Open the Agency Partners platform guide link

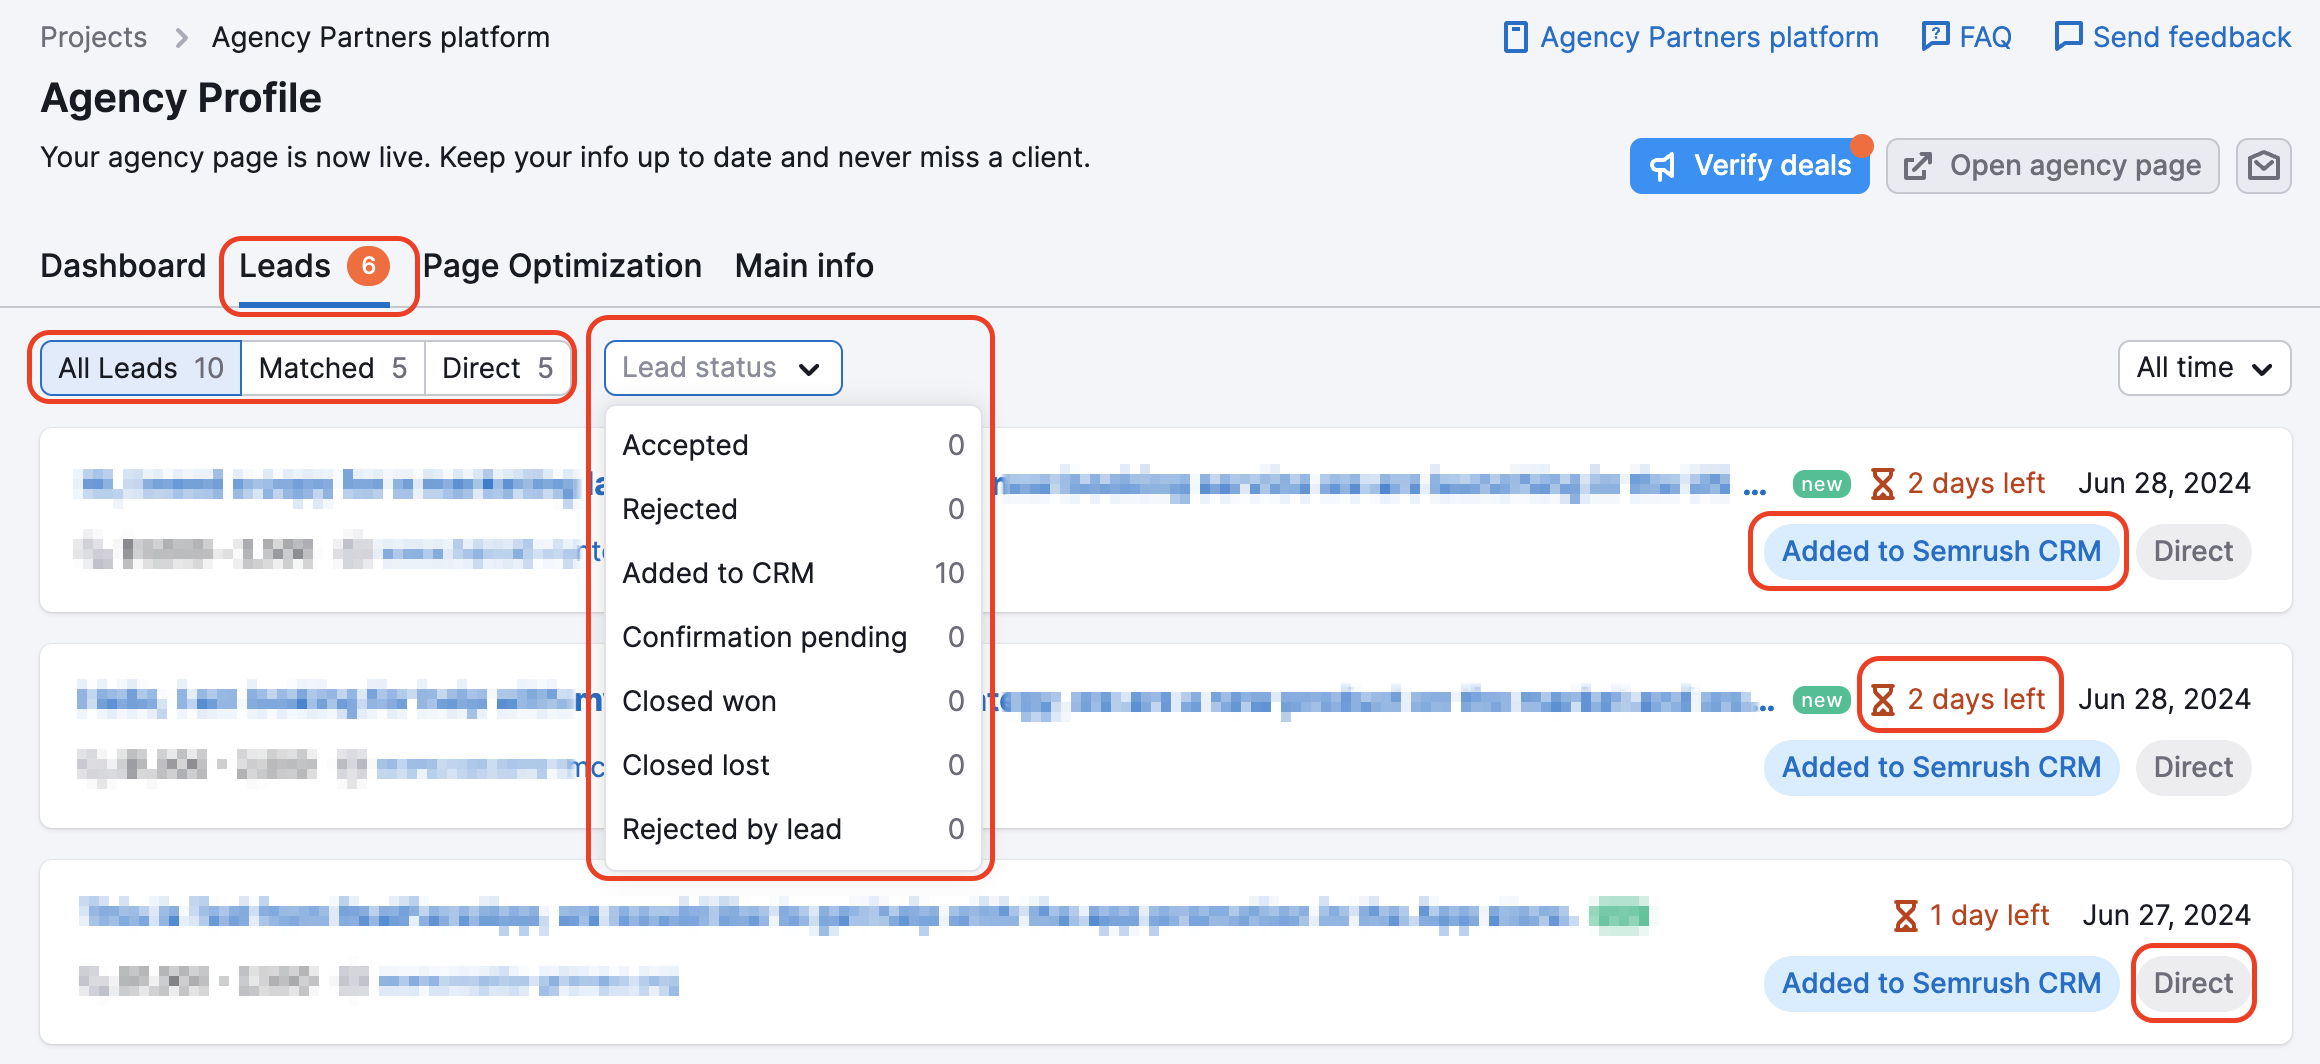point(1691,37)
